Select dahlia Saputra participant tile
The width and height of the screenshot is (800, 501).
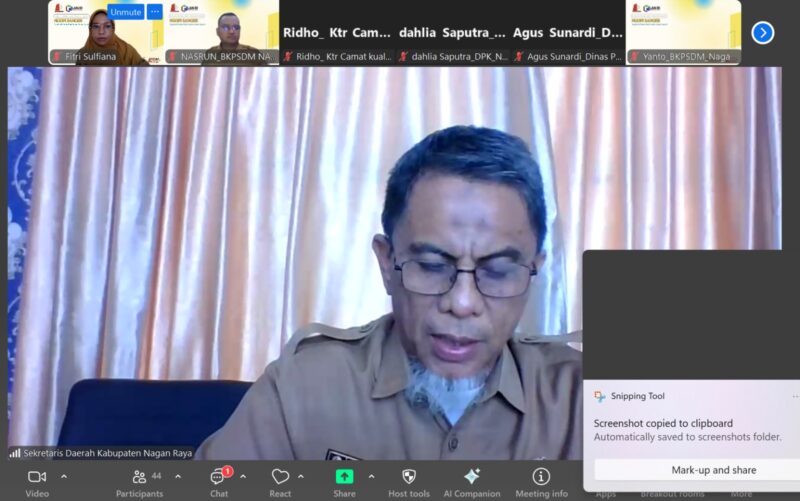453,33
